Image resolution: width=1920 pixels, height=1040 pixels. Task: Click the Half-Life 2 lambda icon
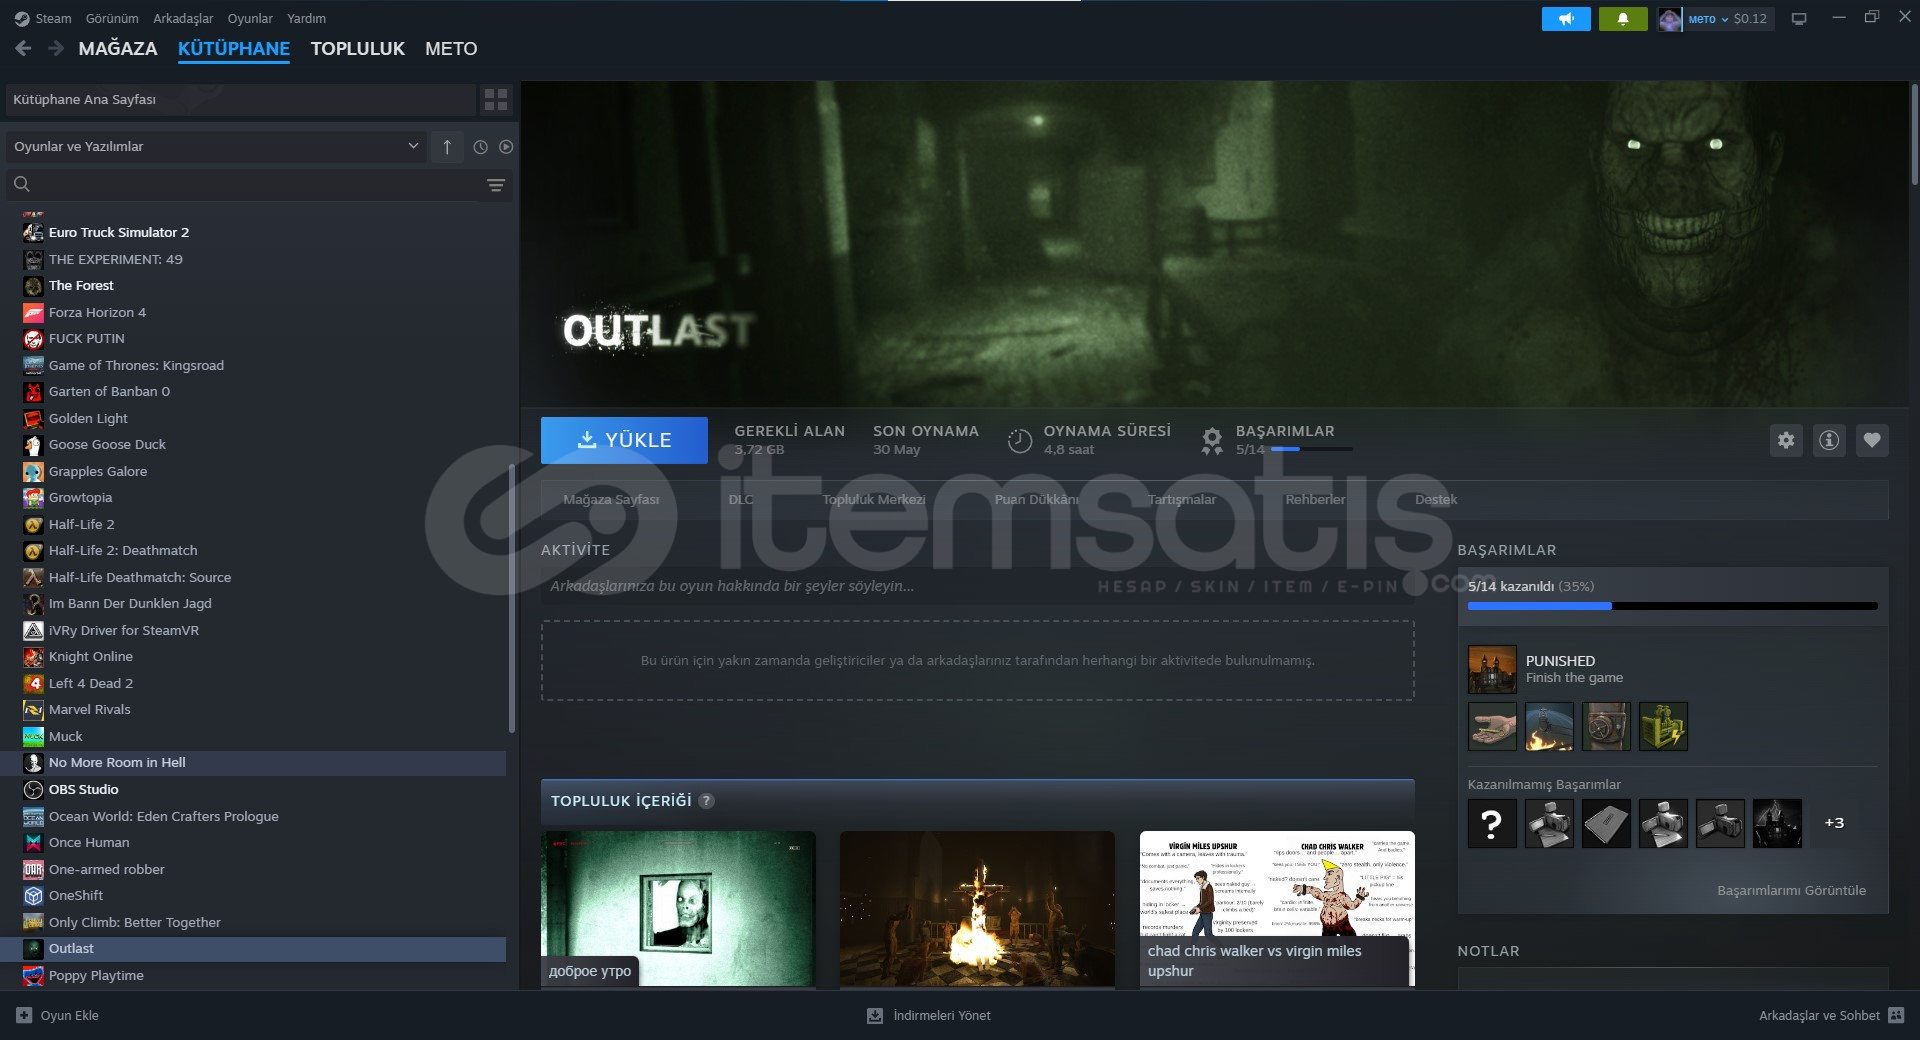(33, 524)
